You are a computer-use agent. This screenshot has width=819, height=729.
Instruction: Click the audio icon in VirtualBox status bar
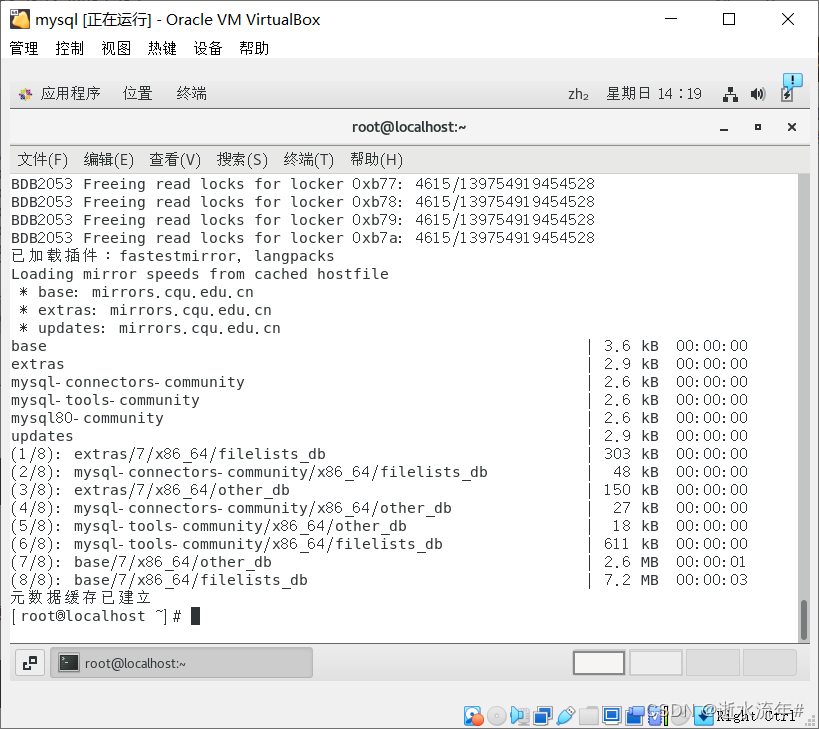519,715
